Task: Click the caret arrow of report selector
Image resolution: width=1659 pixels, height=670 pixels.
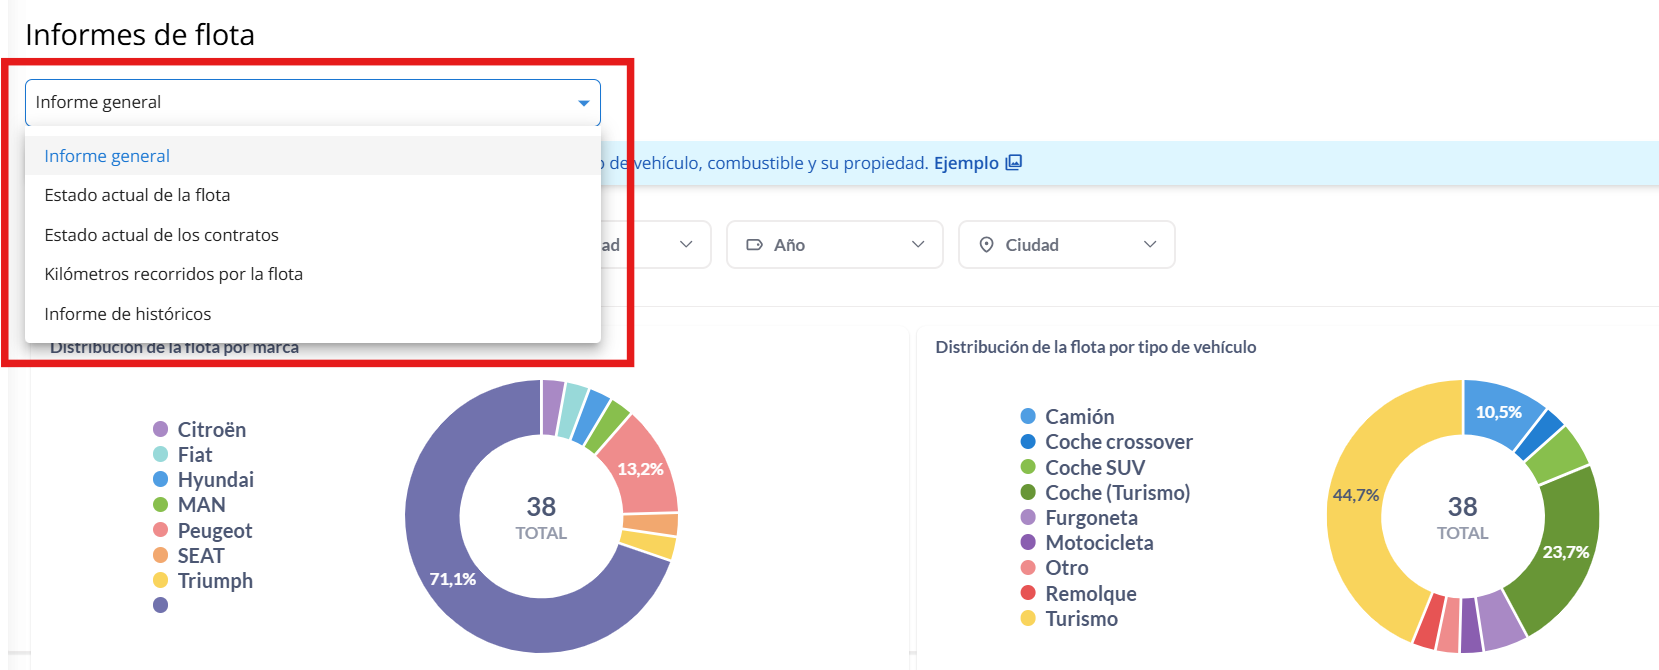Action: tap(583, 103)
